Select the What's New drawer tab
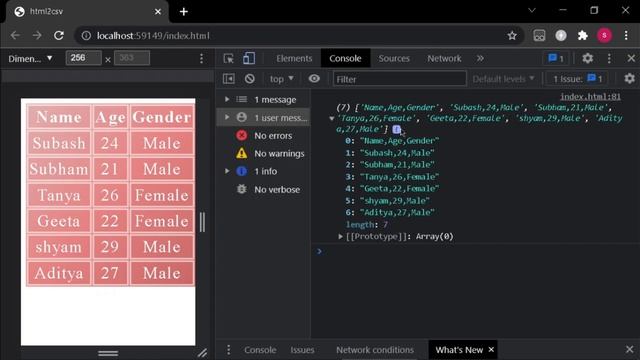The width and height of the screenshot is (640, 360). 459,350
